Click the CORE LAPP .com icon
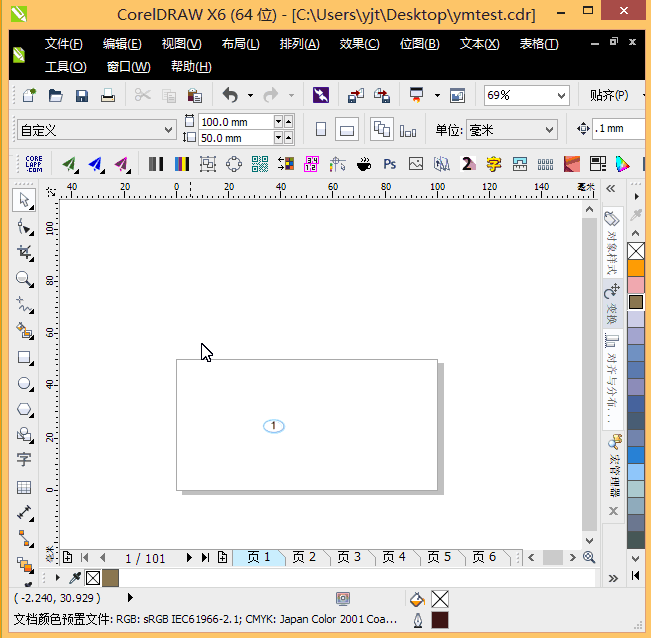 pyautogui.click(x=34, y=164)
